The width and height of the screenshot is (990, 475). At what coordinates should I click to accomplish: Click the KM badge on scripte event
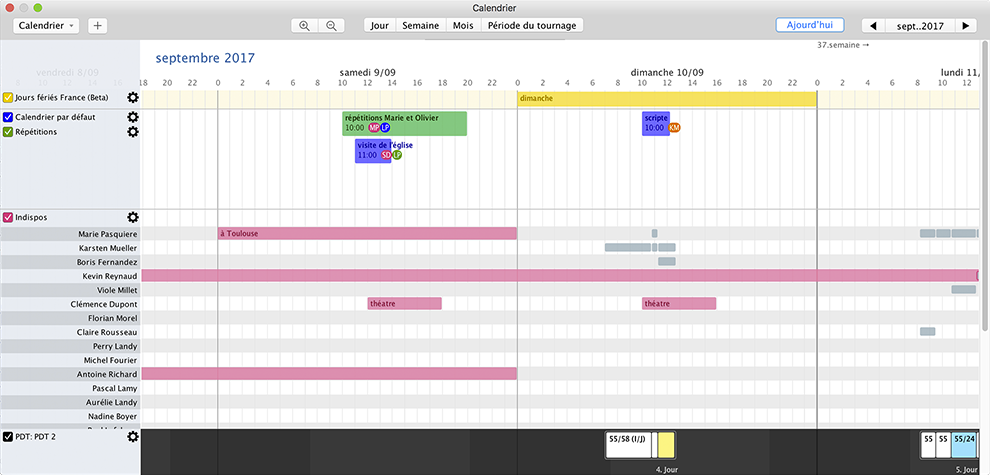coord(674,128)
